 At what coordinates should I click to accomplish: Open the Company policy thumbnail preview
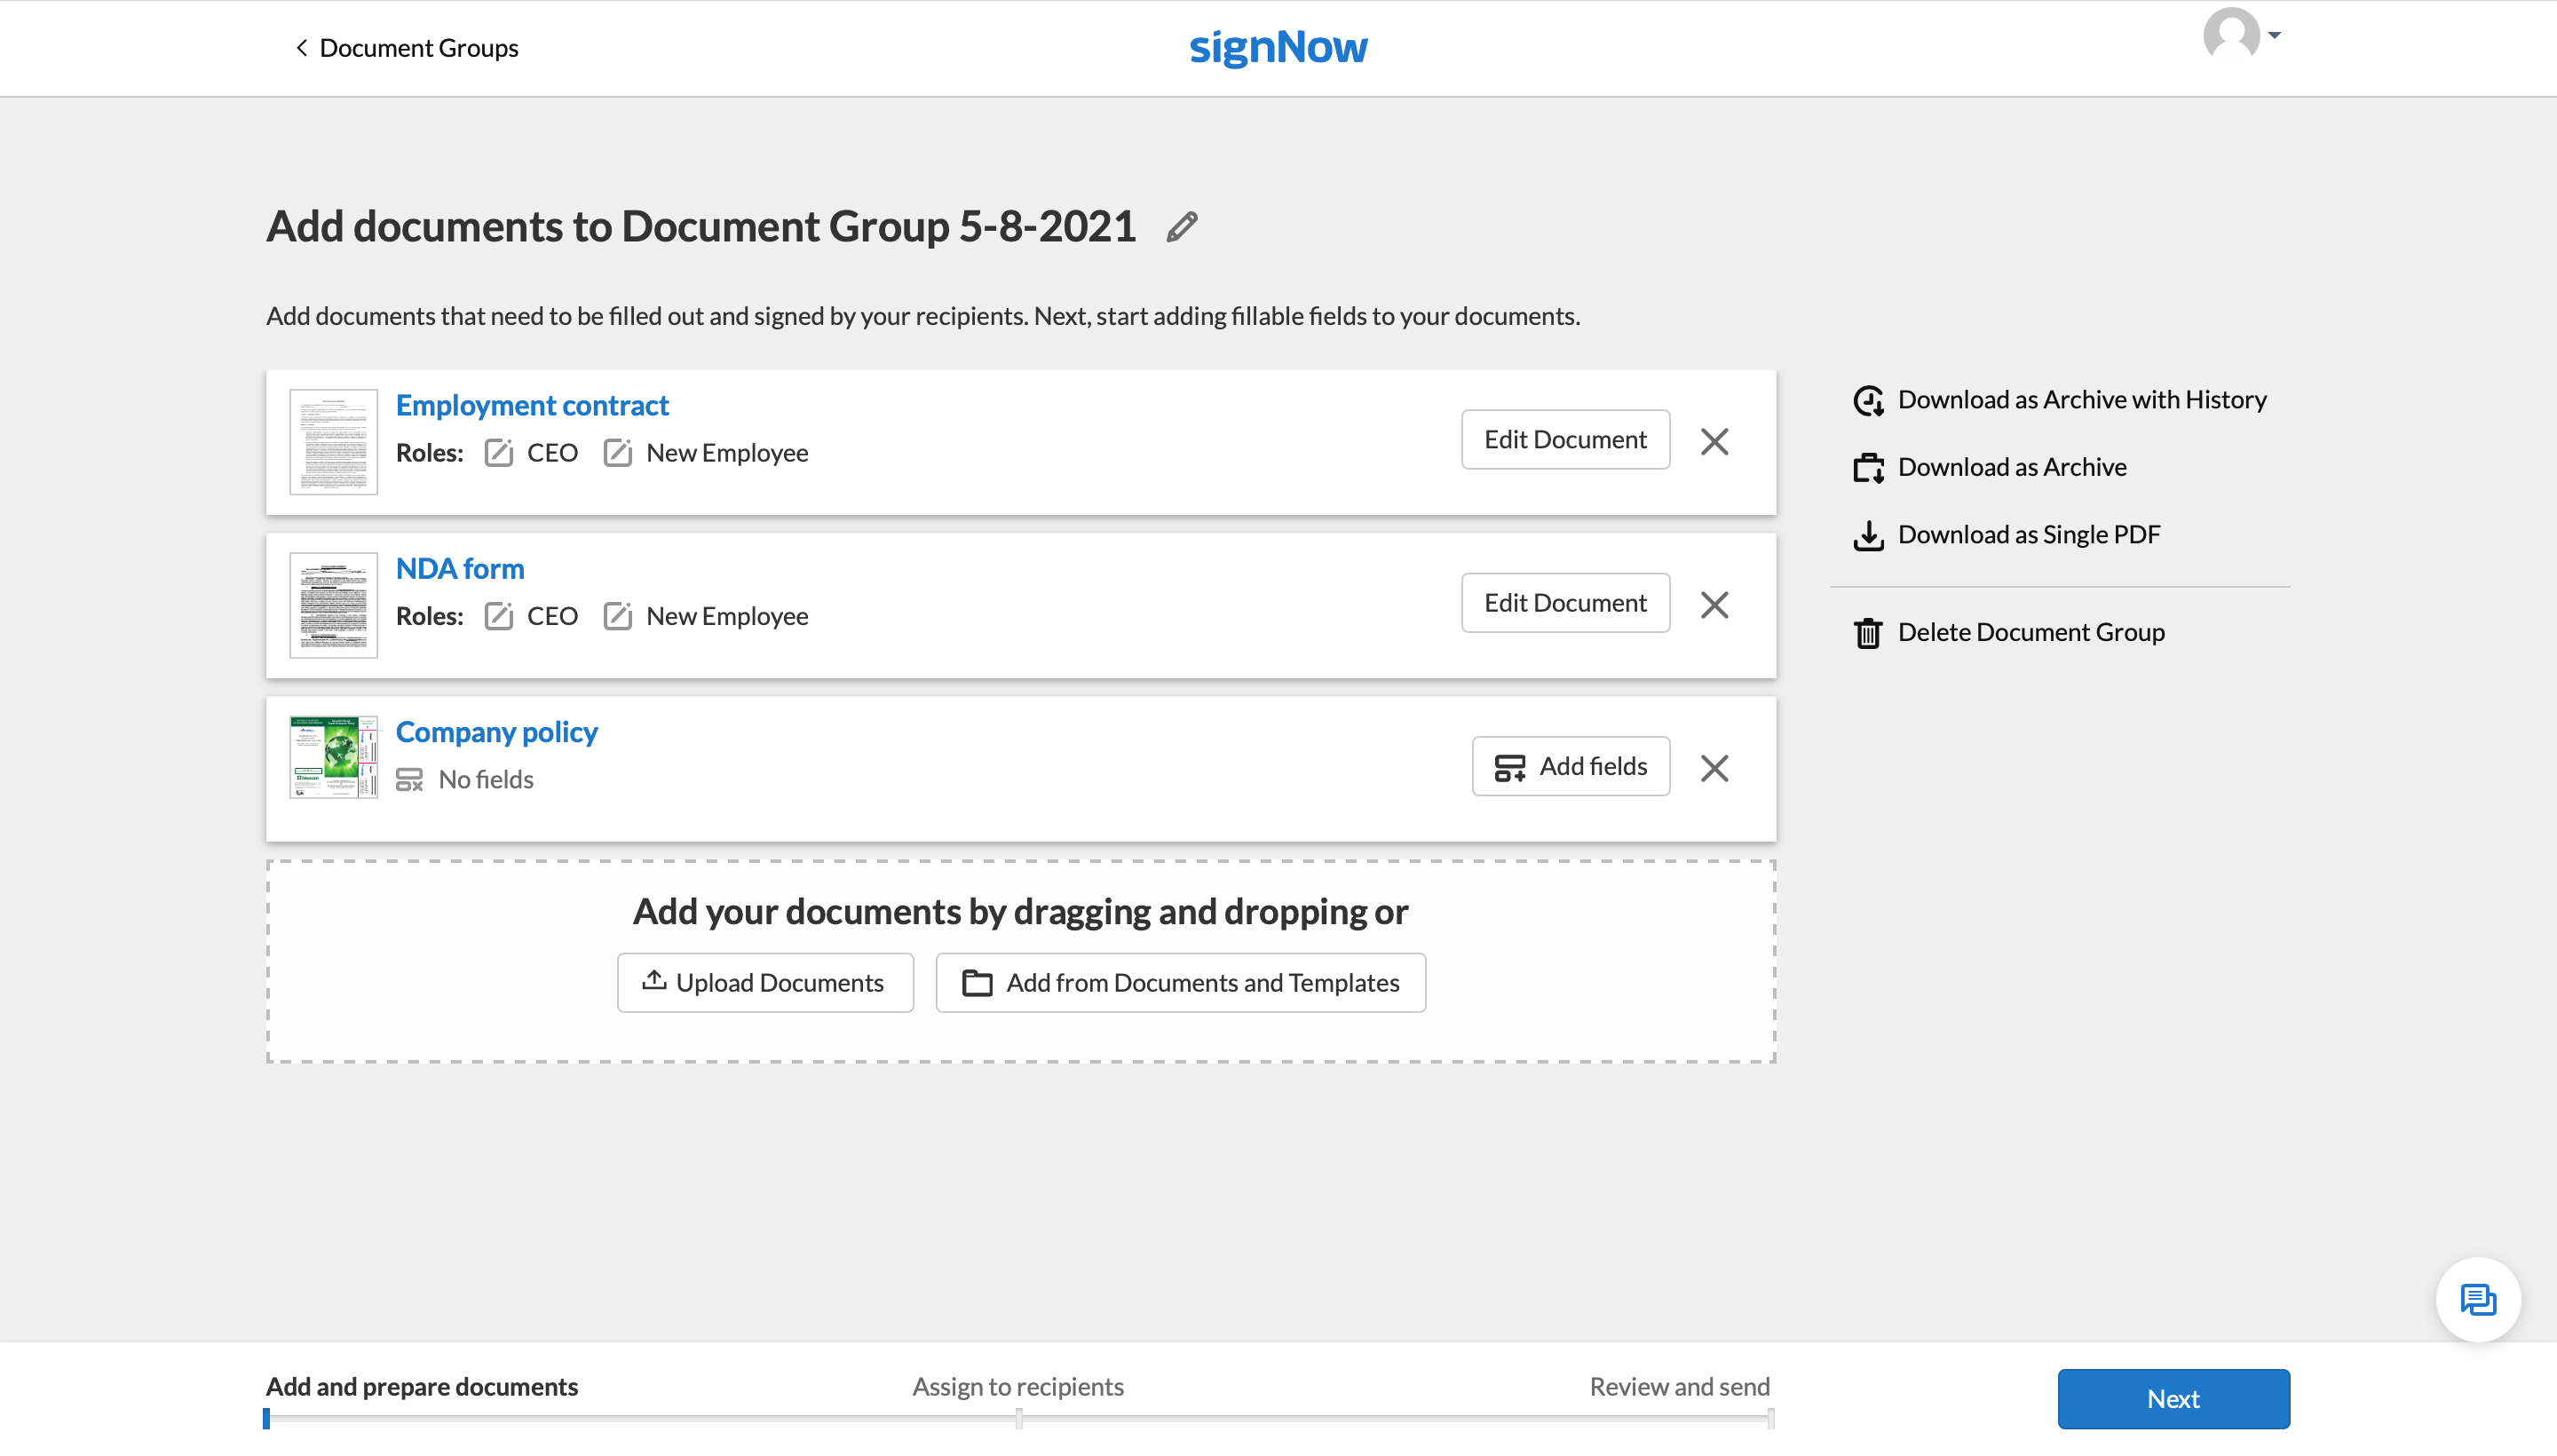pos(333,757)
